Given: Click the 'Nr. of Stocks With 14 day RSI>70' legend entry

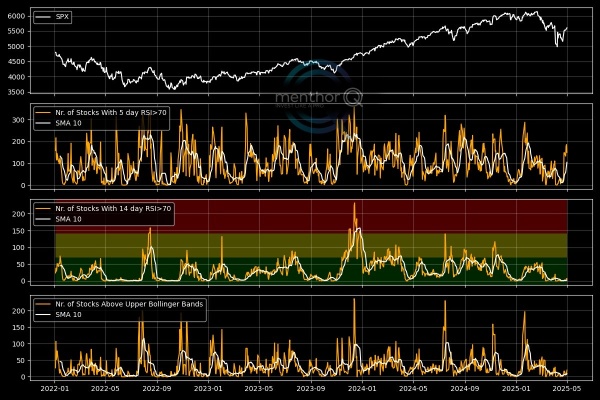Looking at the screenshot, I should (113, 209).
